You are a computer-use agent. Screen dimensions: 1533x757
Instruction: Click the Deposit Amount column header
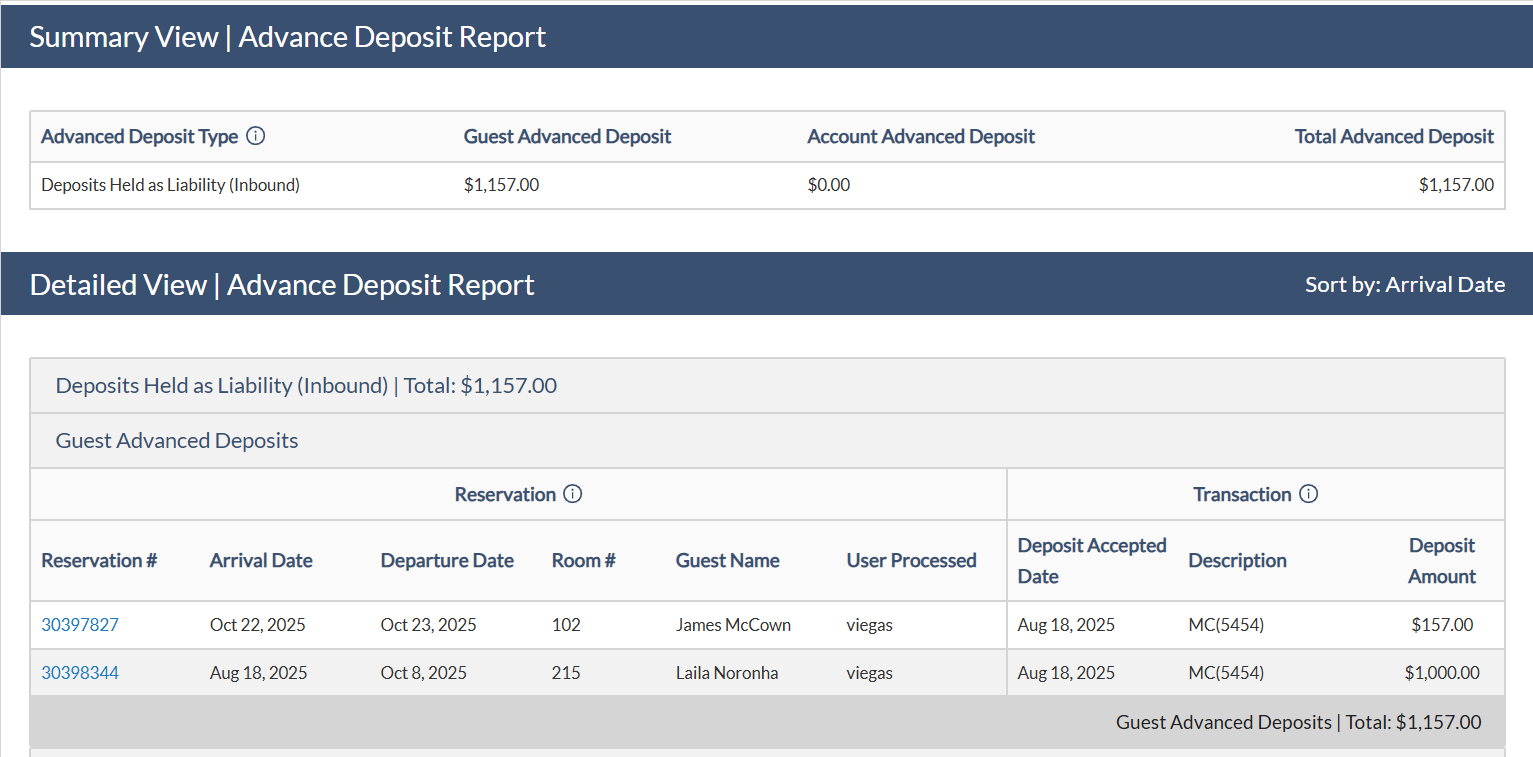click(x=1442, y=561)
